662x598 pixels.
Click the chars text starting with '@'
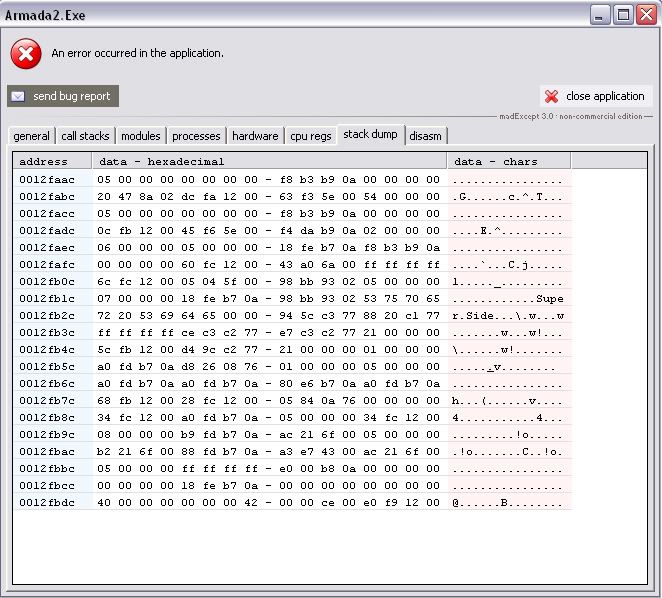(x=508, y=503)
